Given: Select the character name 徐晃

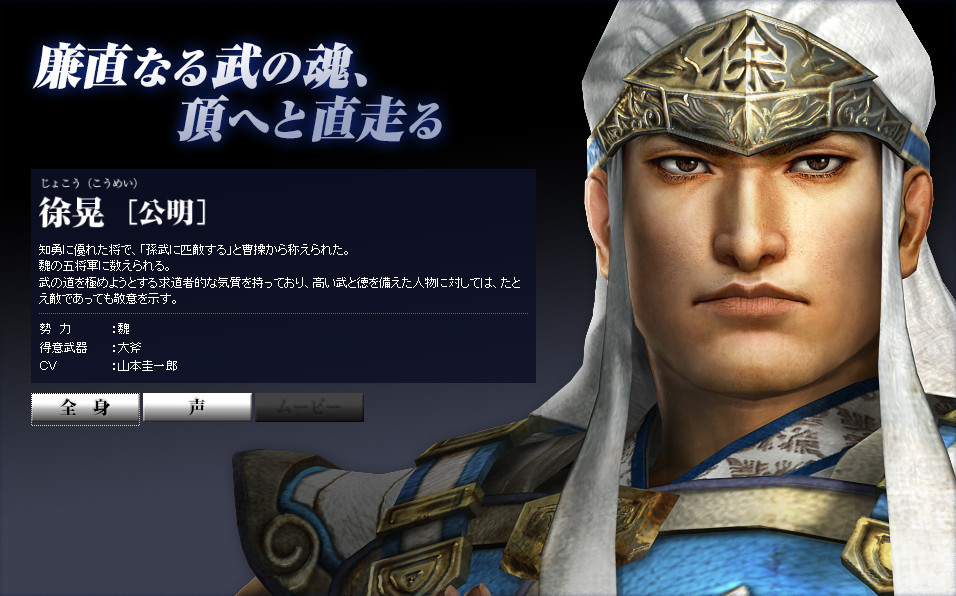Looking at the screenshot, I should click(x=71, y=213).
